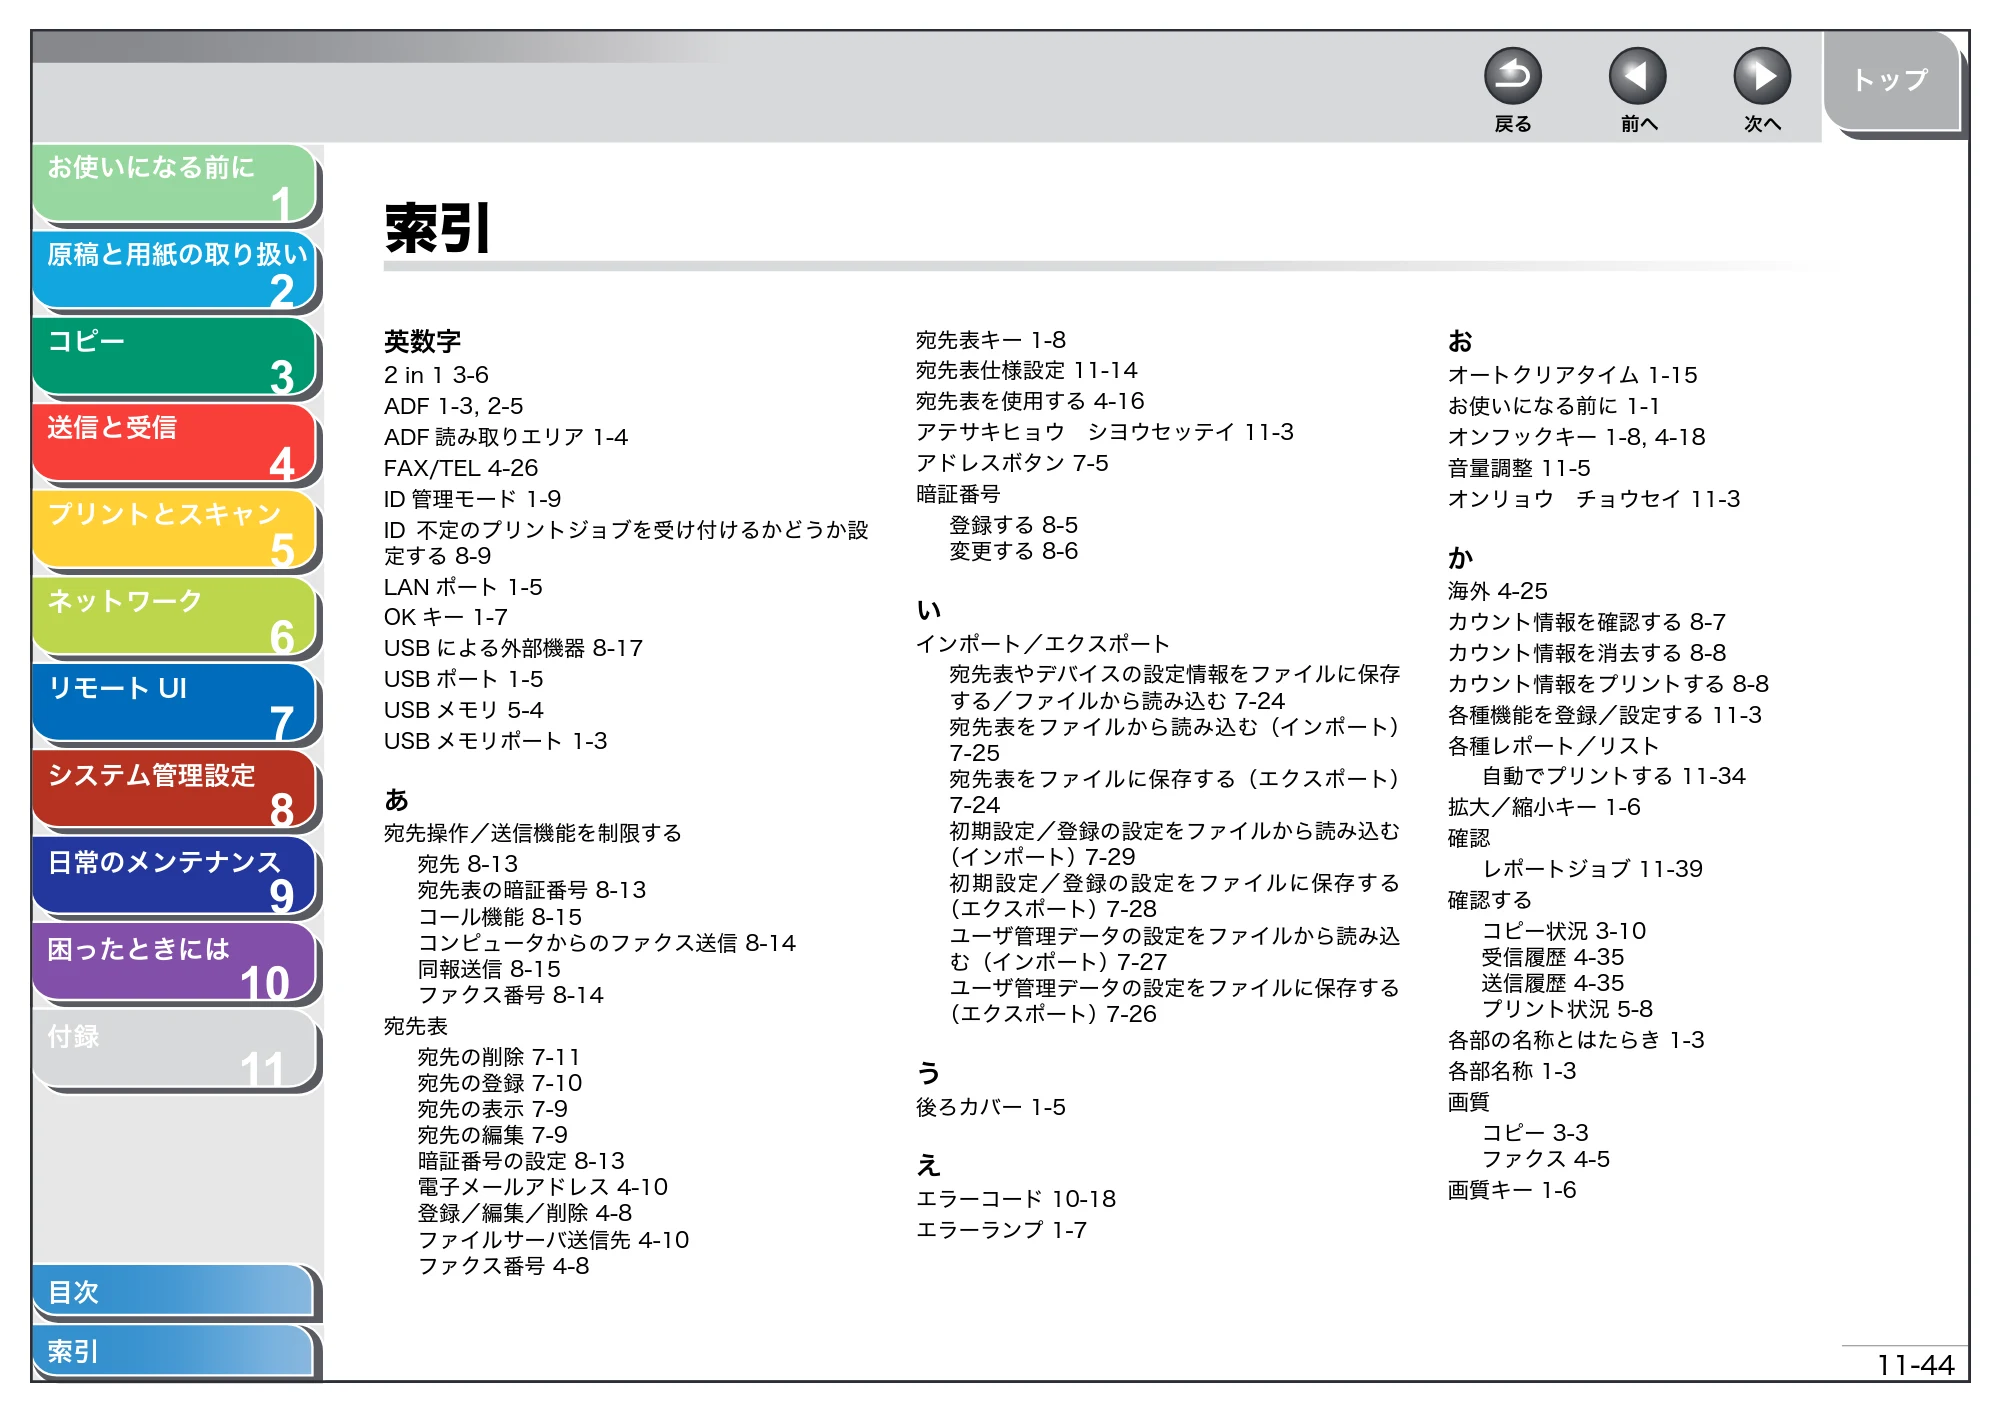The width and height of the screenshot is (2000, 1414).
Task: Switch to 送信と受信 chapter 4 tab
Action: (x=175, y=444)
